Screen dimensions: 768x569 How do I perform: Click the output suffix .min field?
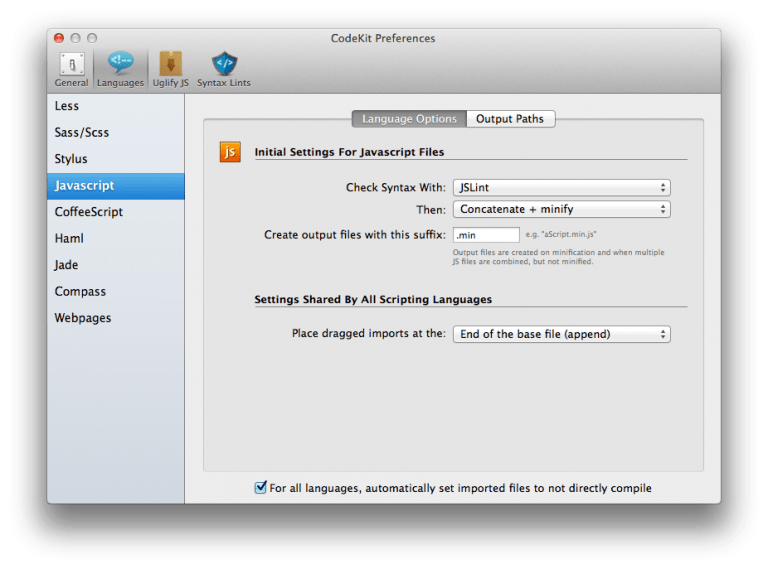pos(486,235)
